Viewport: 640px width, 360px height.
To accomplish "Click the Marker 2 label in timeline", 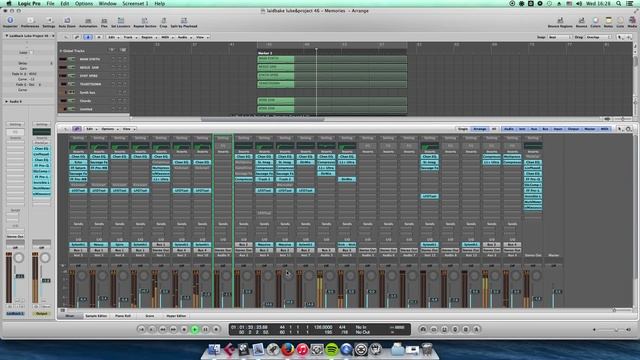I will 265,53.
